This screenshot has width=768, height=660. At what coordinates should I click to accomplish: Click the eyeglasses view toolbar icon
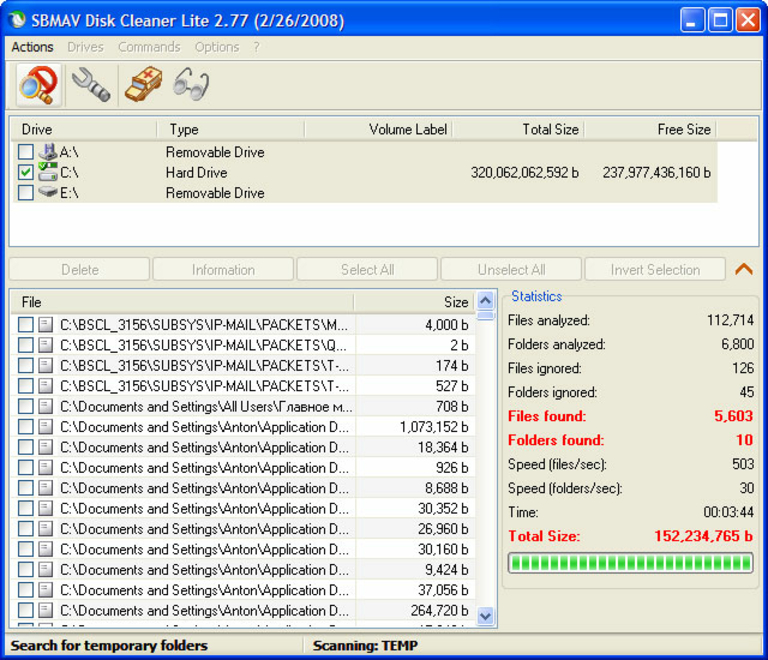point(192,85)
